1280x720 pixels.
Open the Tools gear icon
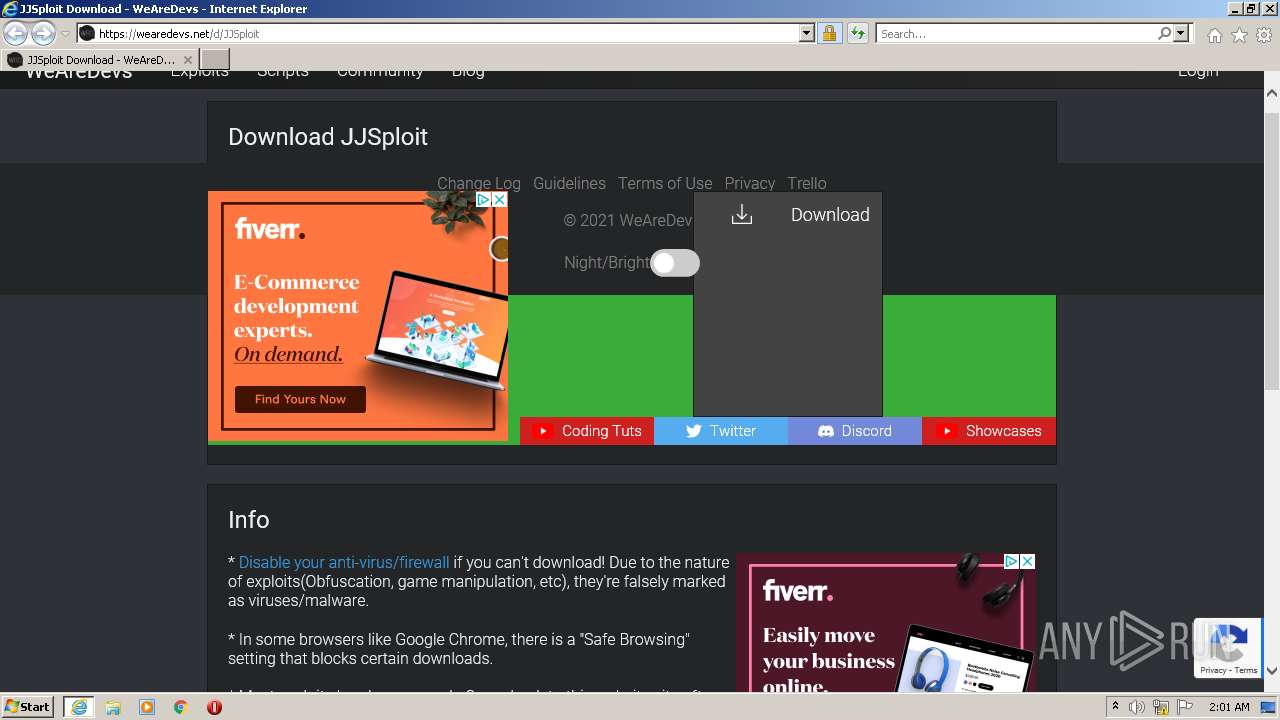tap(1264, 35)
